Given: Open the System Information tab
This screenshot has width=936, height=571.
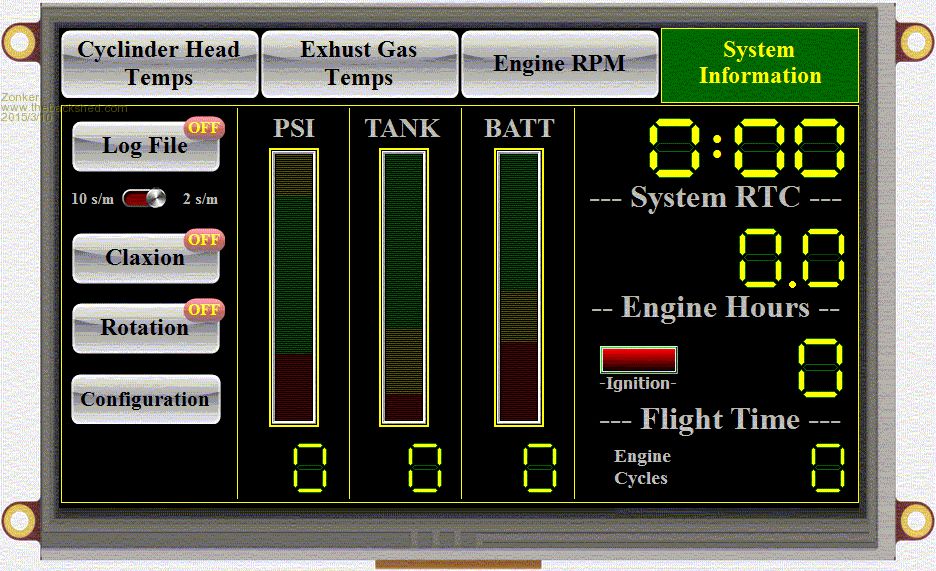Looking at the screenshot, I should [759, 63].
